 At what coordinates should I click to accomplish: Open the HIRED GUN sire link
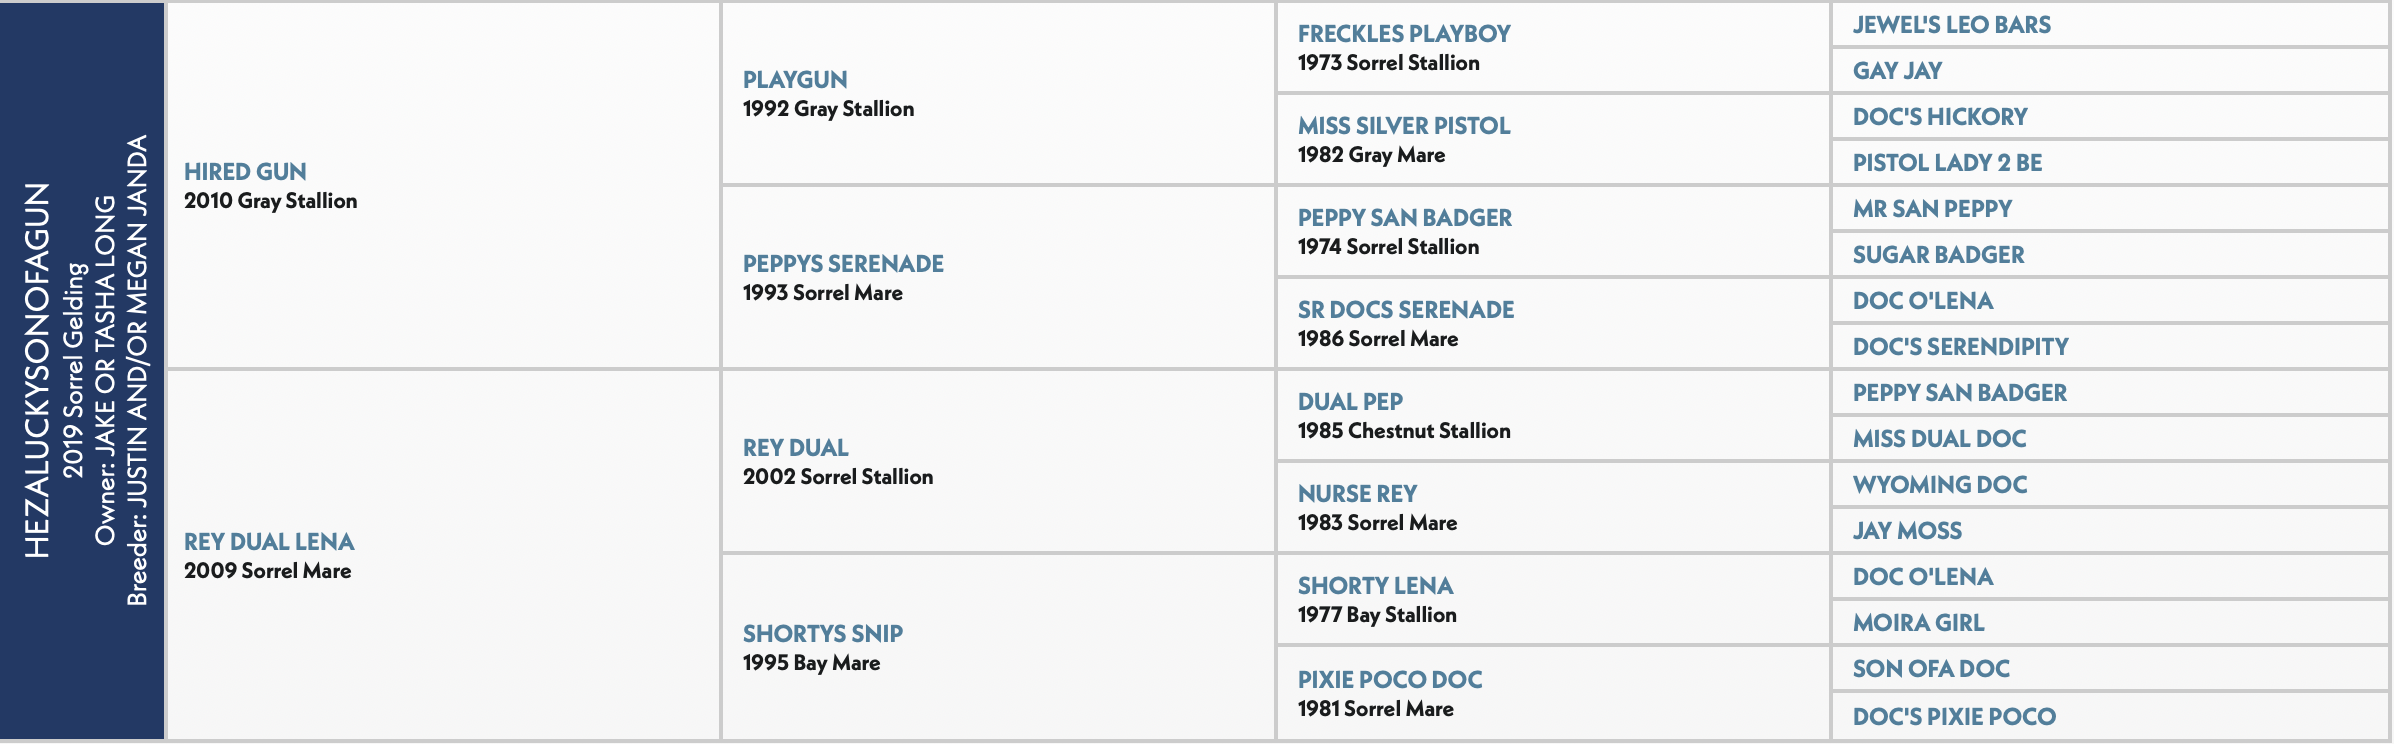coord(245,172)
